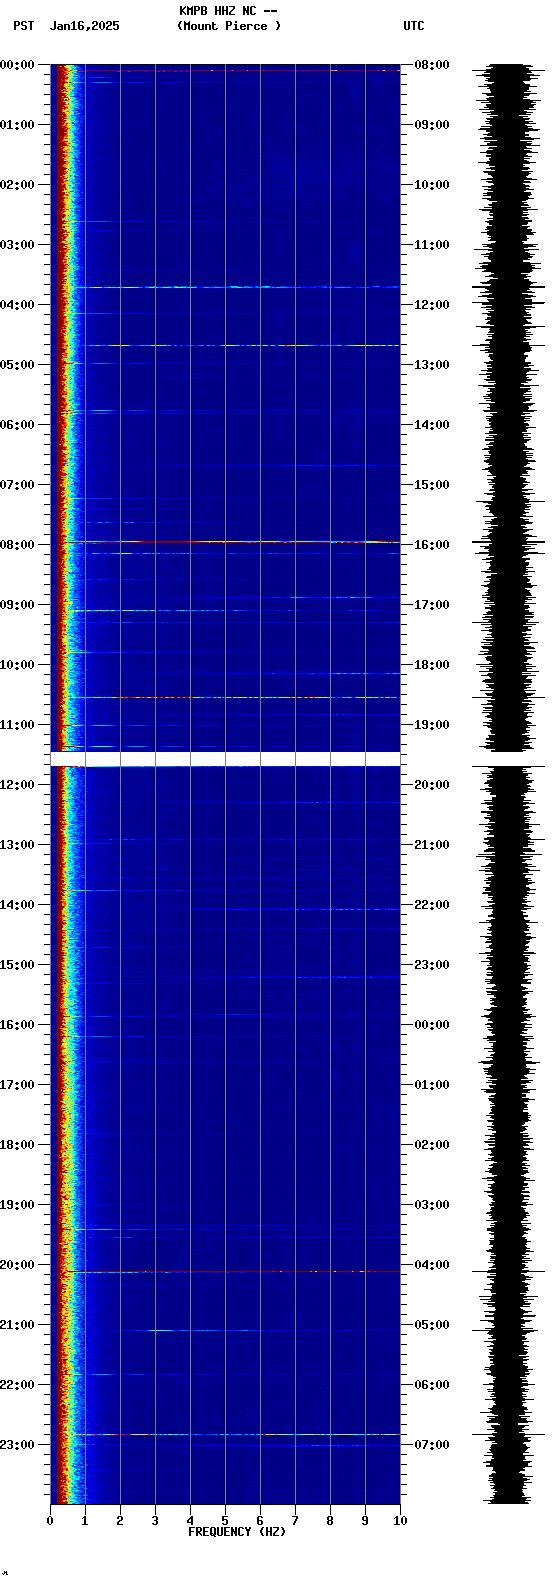Click the 'PST' header label
The image size is (552, 1584).
pyautogui.click(x=24, y=26)
